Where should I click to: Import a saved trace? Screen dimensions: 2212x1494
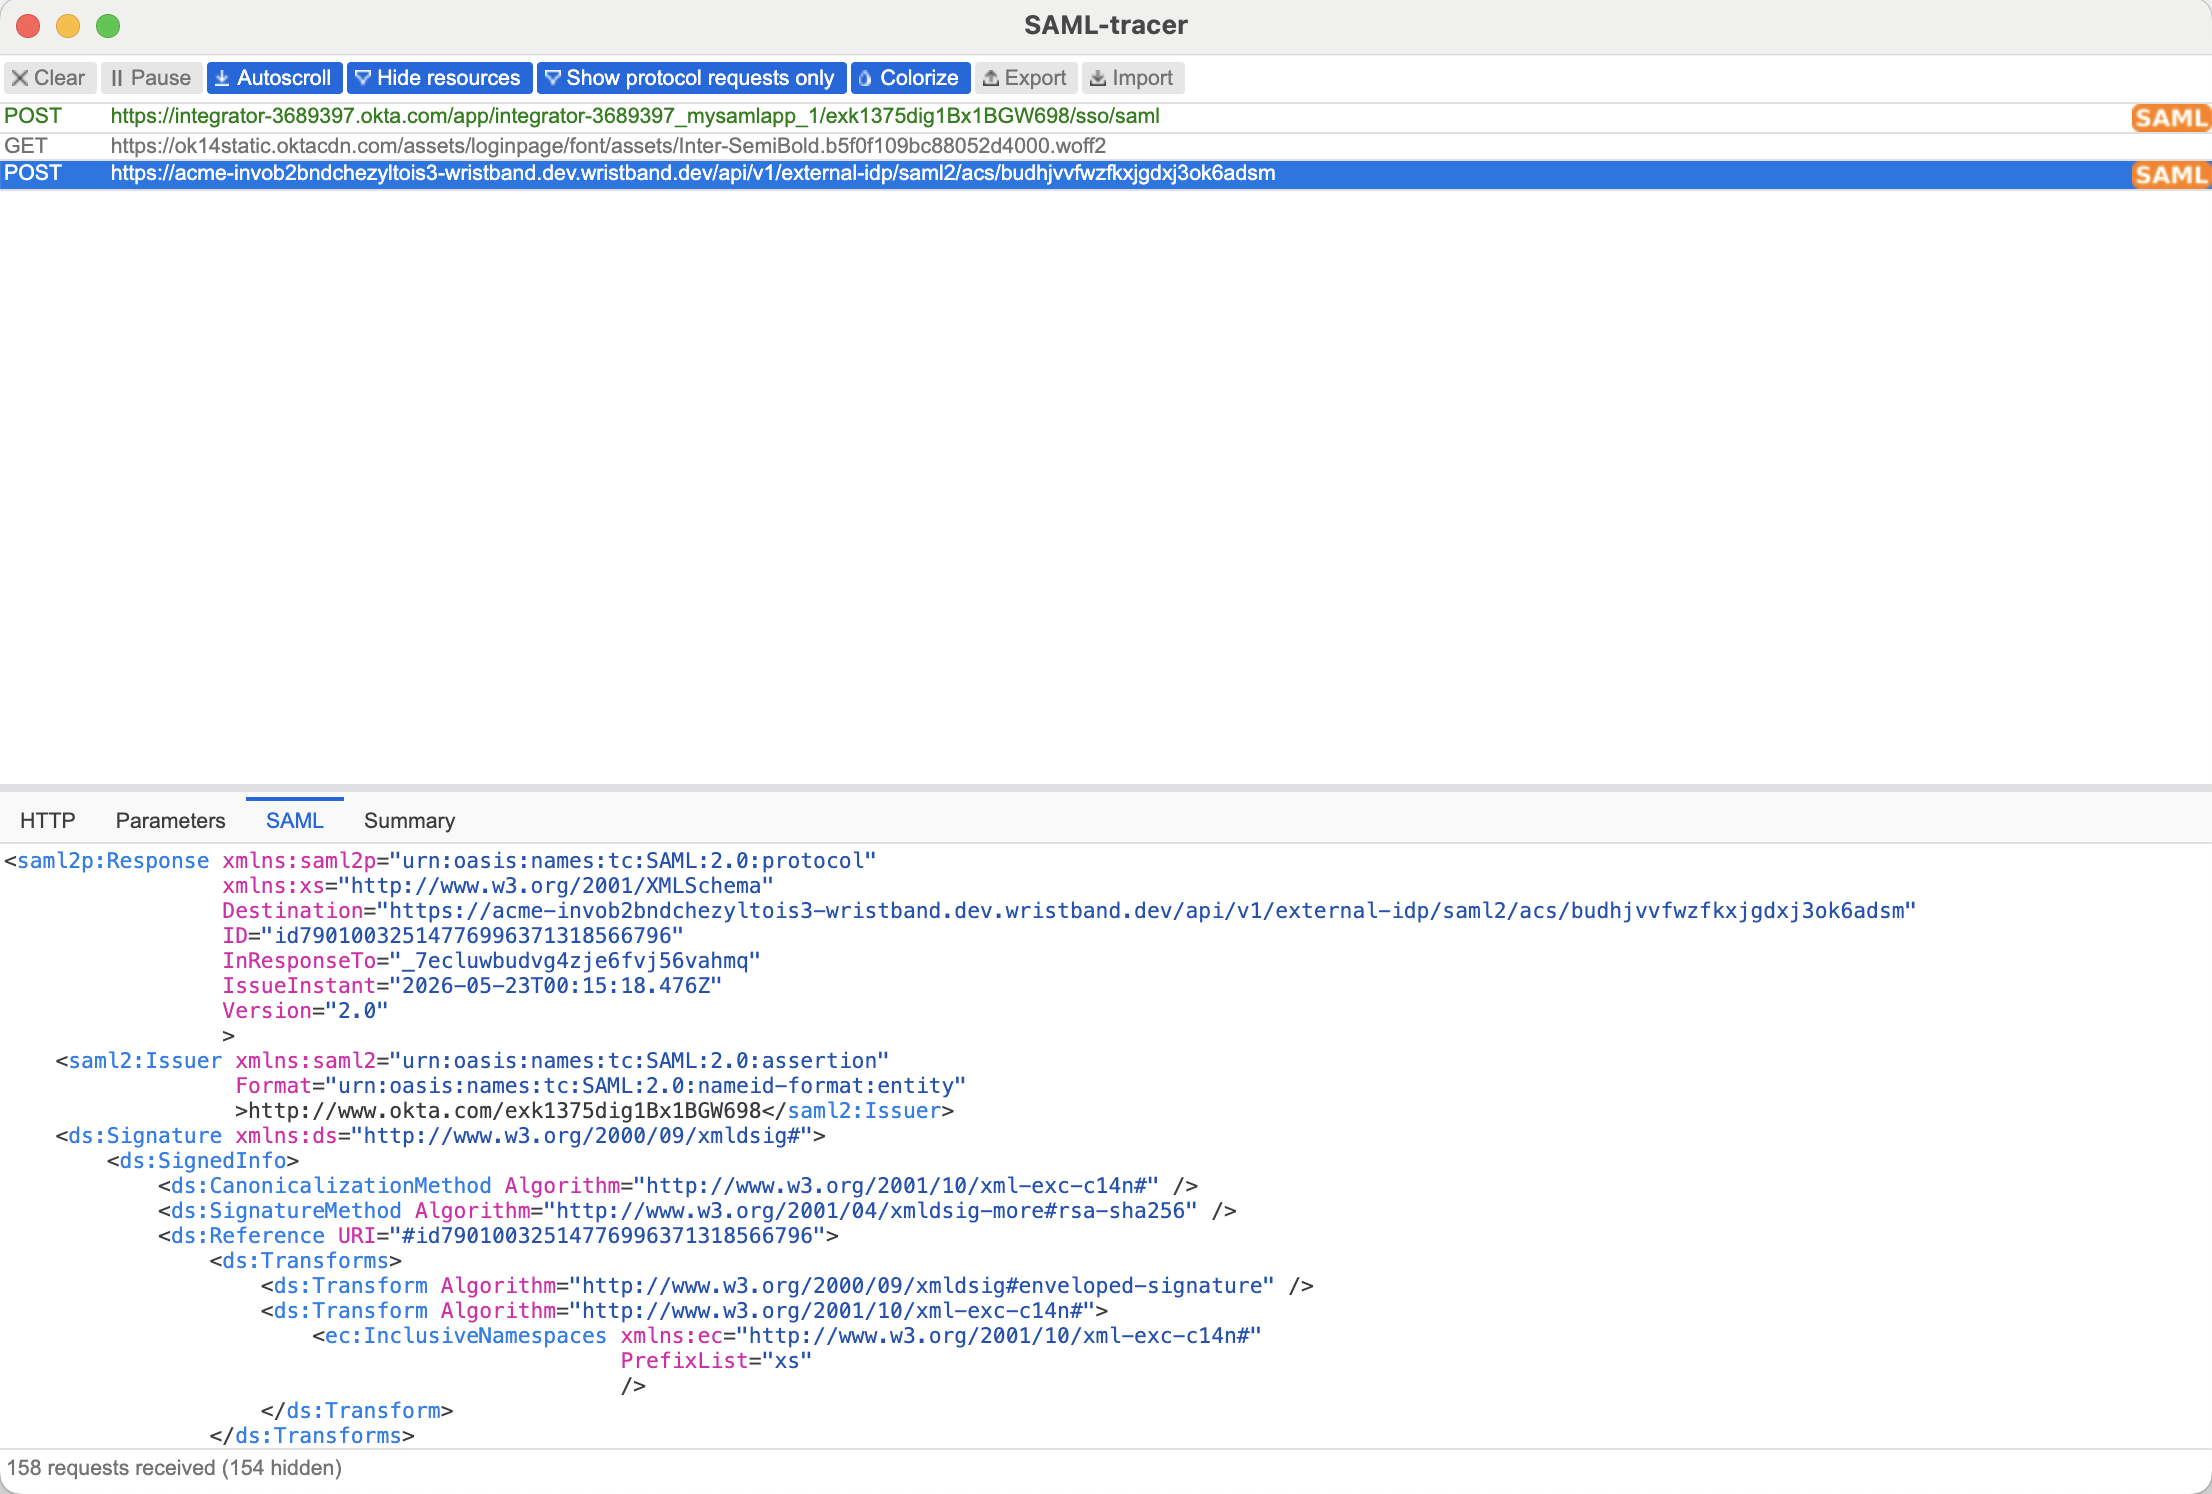click(x=1132, y=78)
